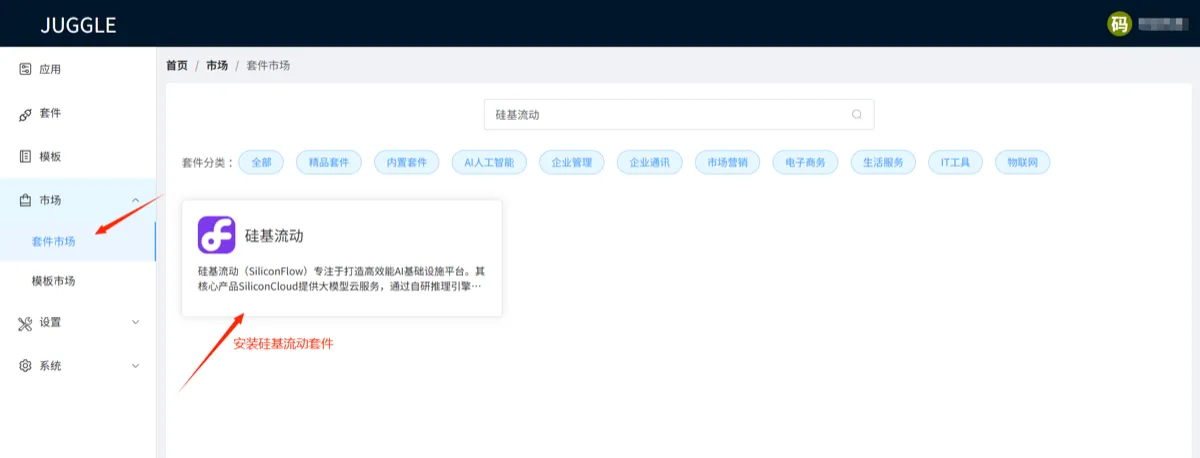Viewport: 1200px width, 458px height.
Task: Click the 应用 sidebar icon
Action: tap(26, 69)
